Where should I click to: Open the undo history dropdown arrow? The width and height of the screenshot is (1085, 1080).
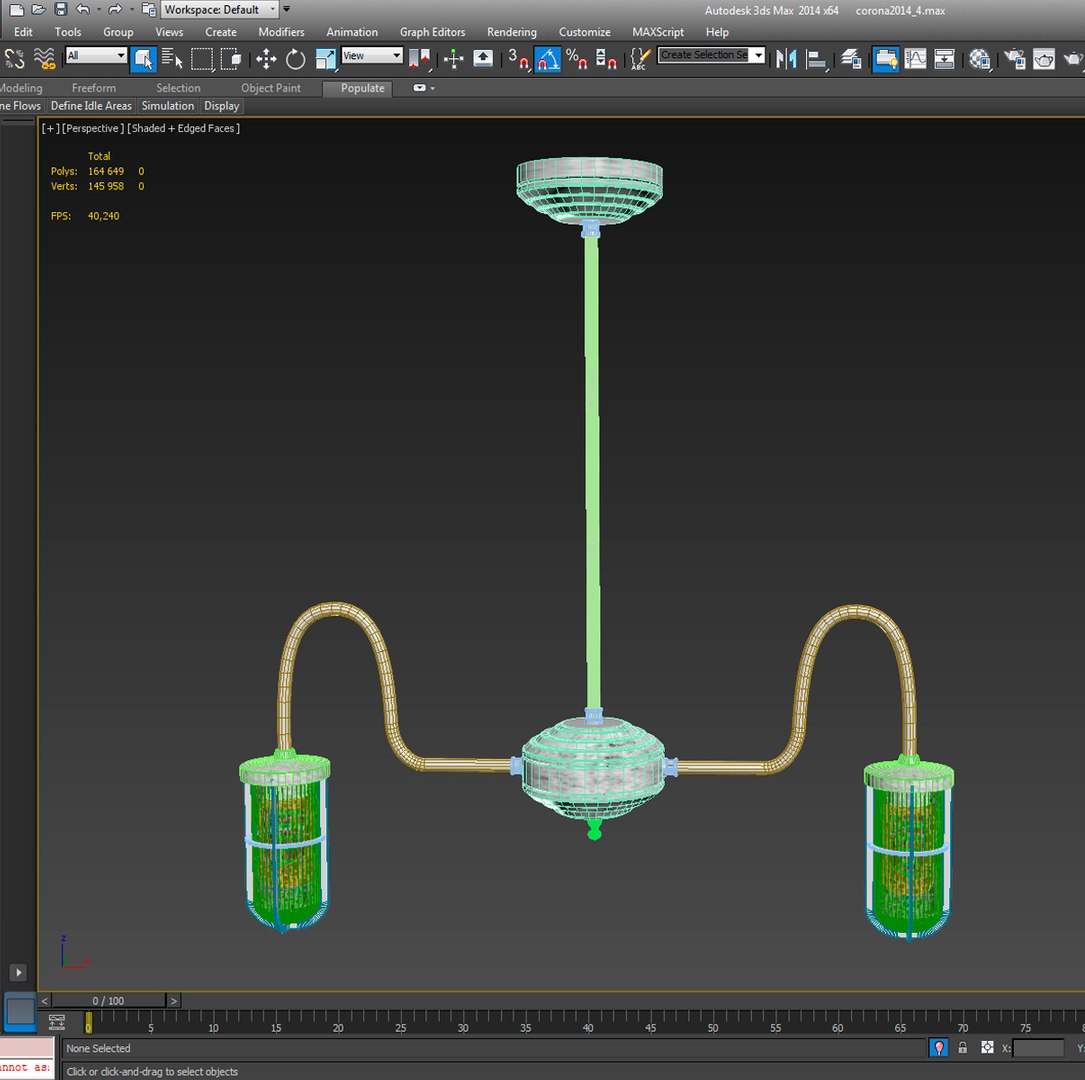pos(98,10)
